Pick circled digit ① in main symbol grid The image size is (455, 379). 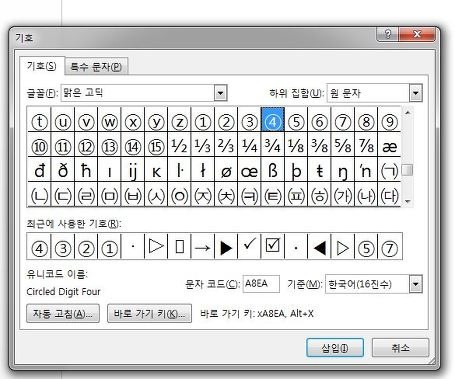tap(203, 120)
